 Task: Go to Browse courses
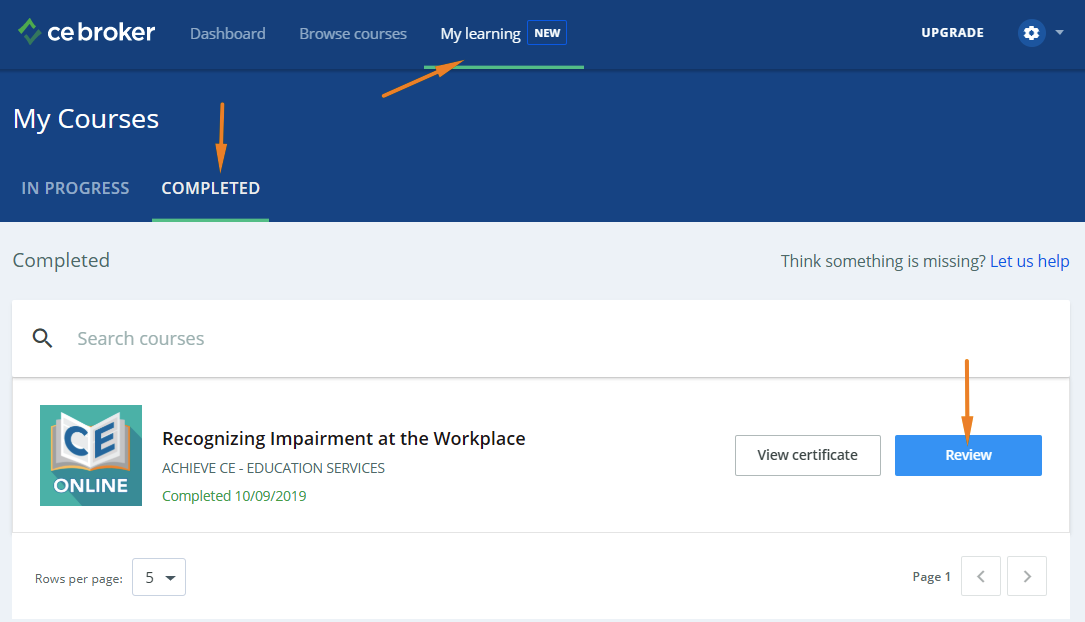(x=353, y=33)
